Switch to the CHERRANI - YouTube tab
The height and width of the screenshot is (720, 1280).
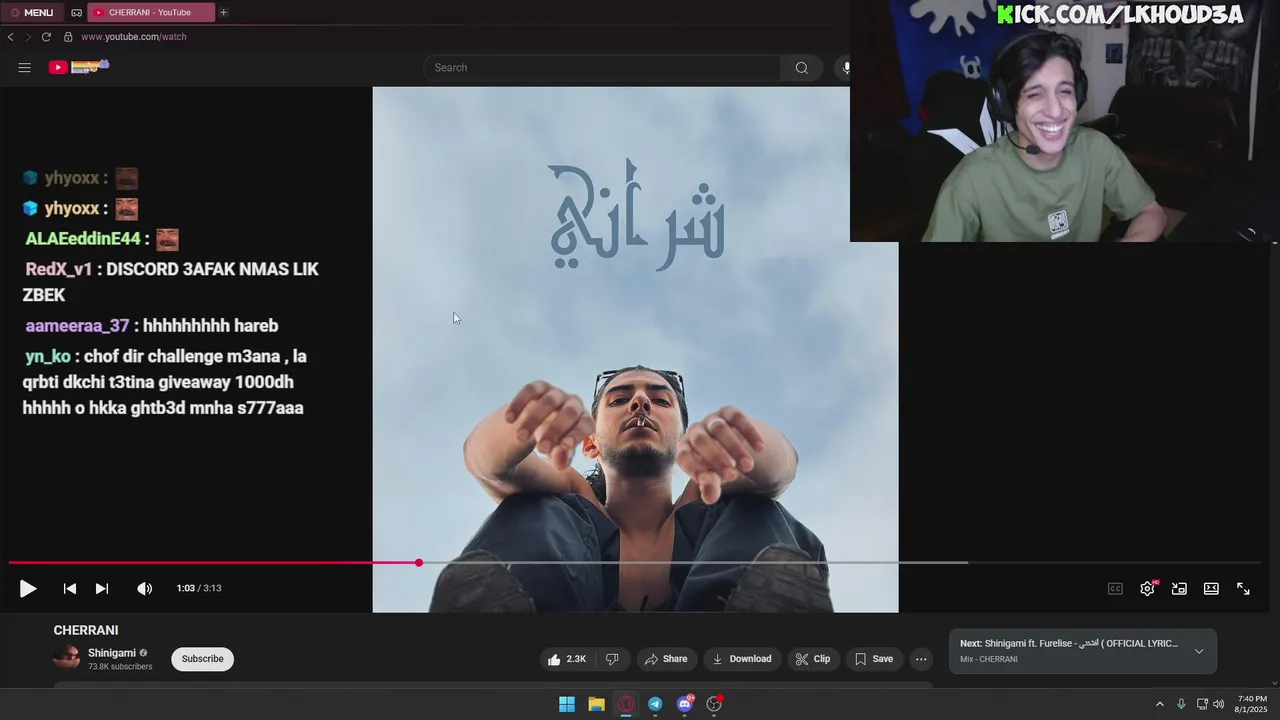151,12
